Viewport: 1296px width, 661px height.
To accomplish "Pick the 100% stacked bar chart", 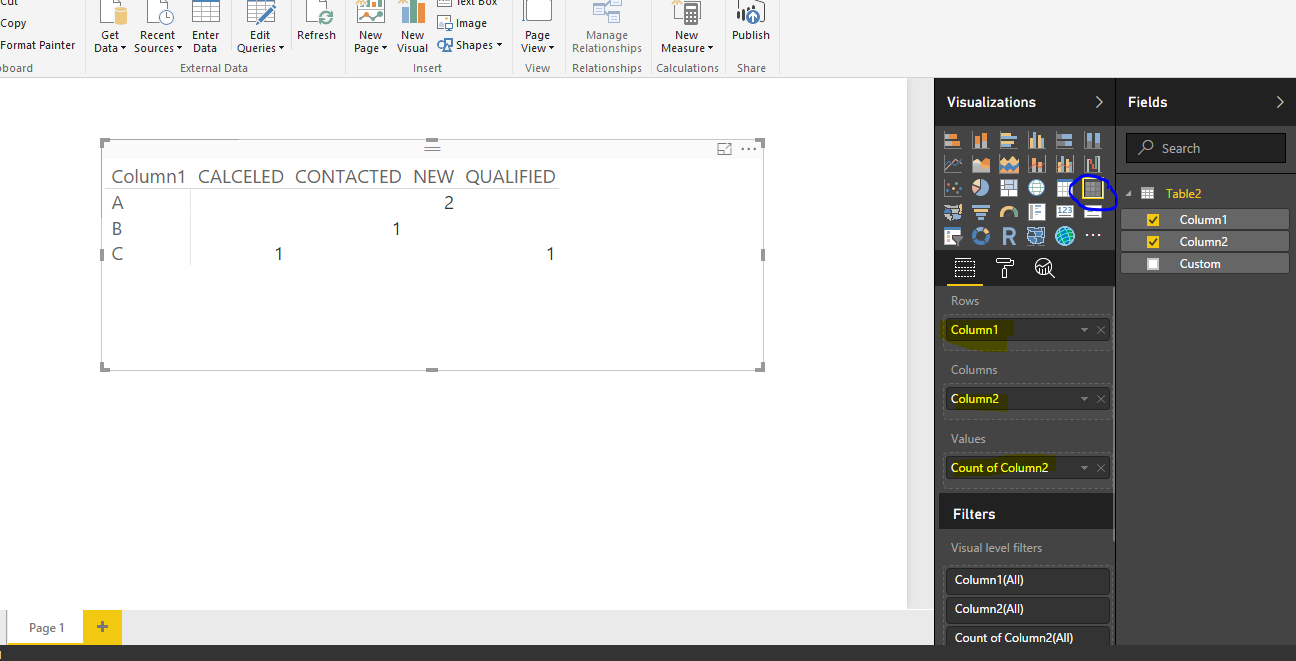I will 1064,141.
